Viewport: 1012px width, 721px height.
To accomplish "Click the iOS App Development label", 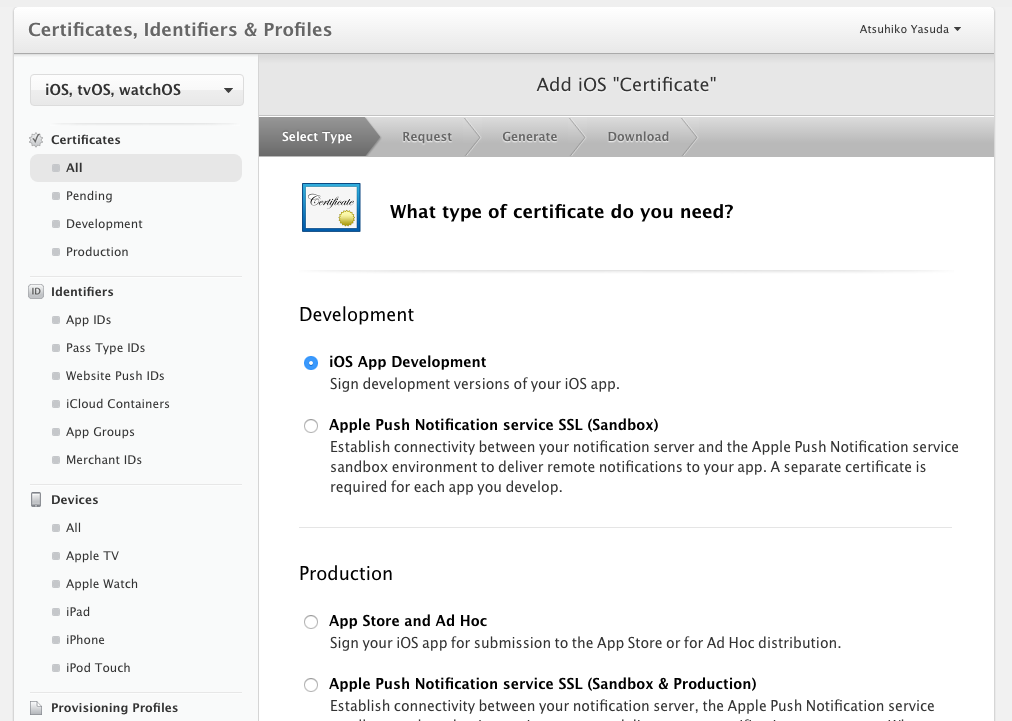I will [407, 361].
